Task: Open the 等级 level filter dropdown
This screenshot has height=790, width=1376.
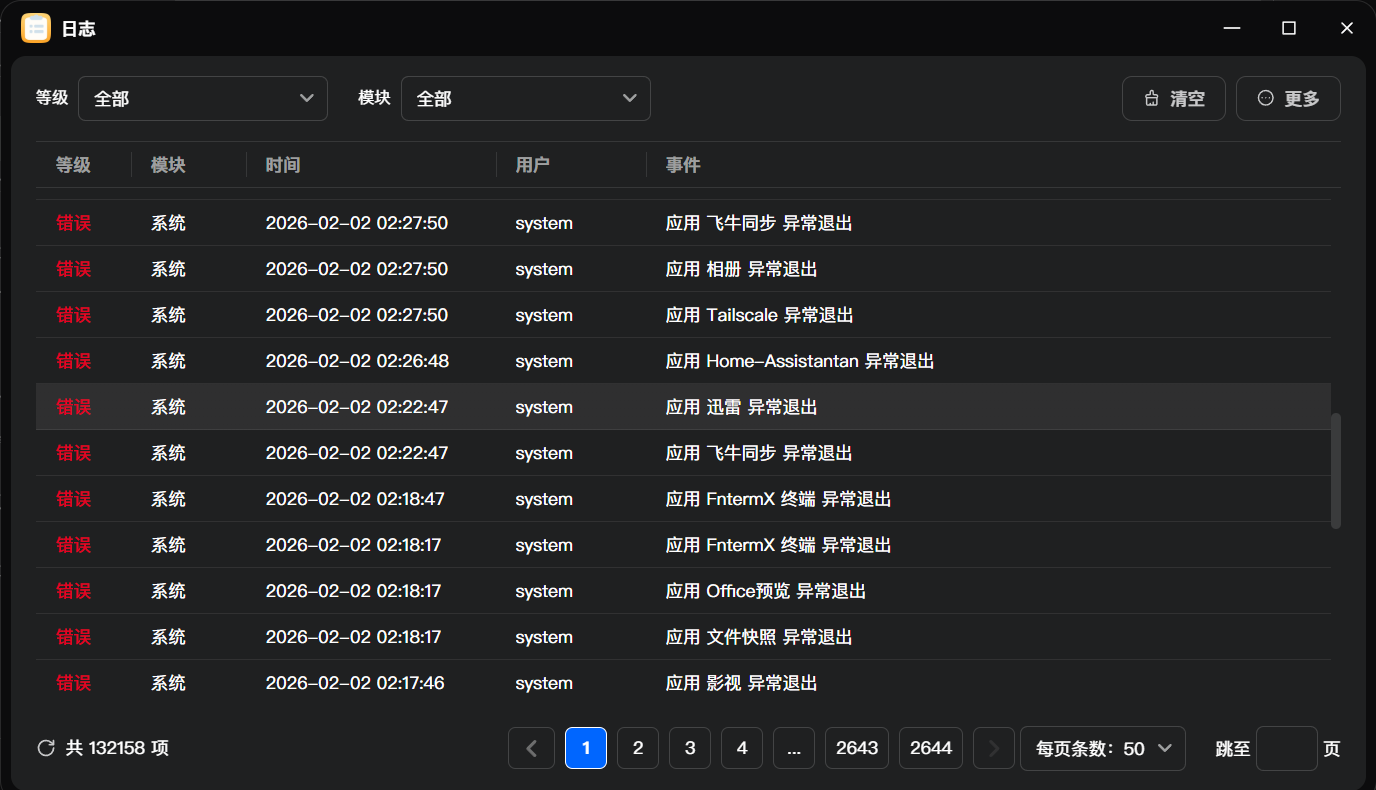Action: tap(203, 99)
